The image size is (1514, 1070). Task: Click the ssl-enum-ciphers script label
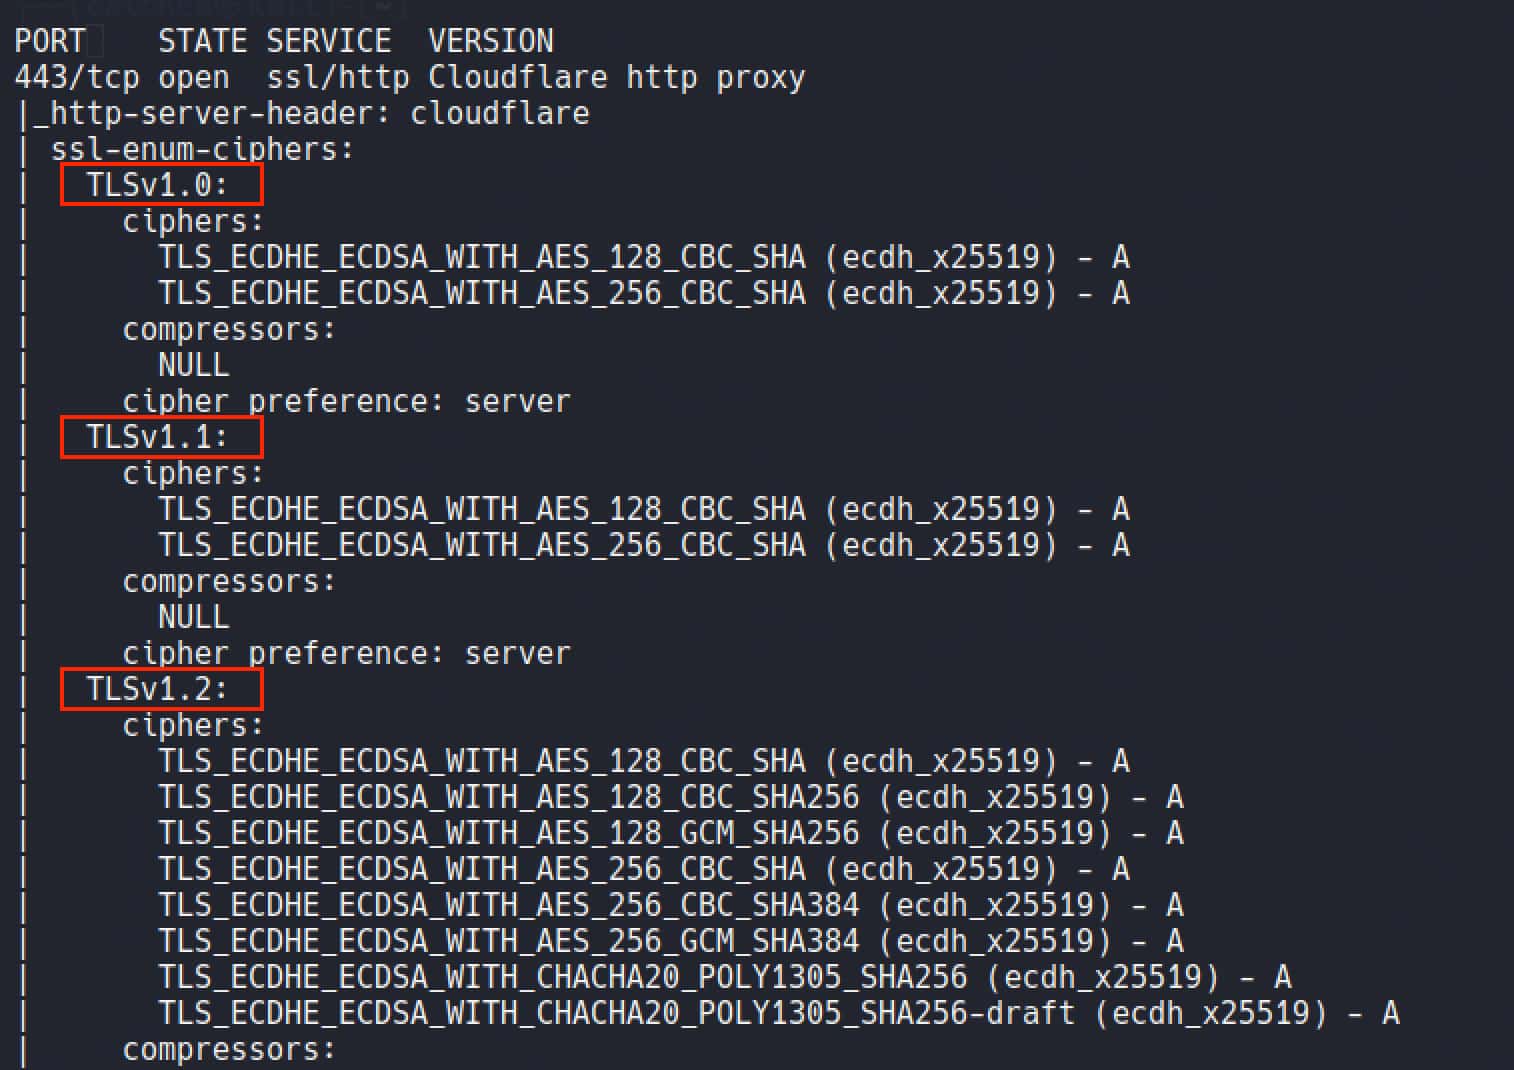202,149
